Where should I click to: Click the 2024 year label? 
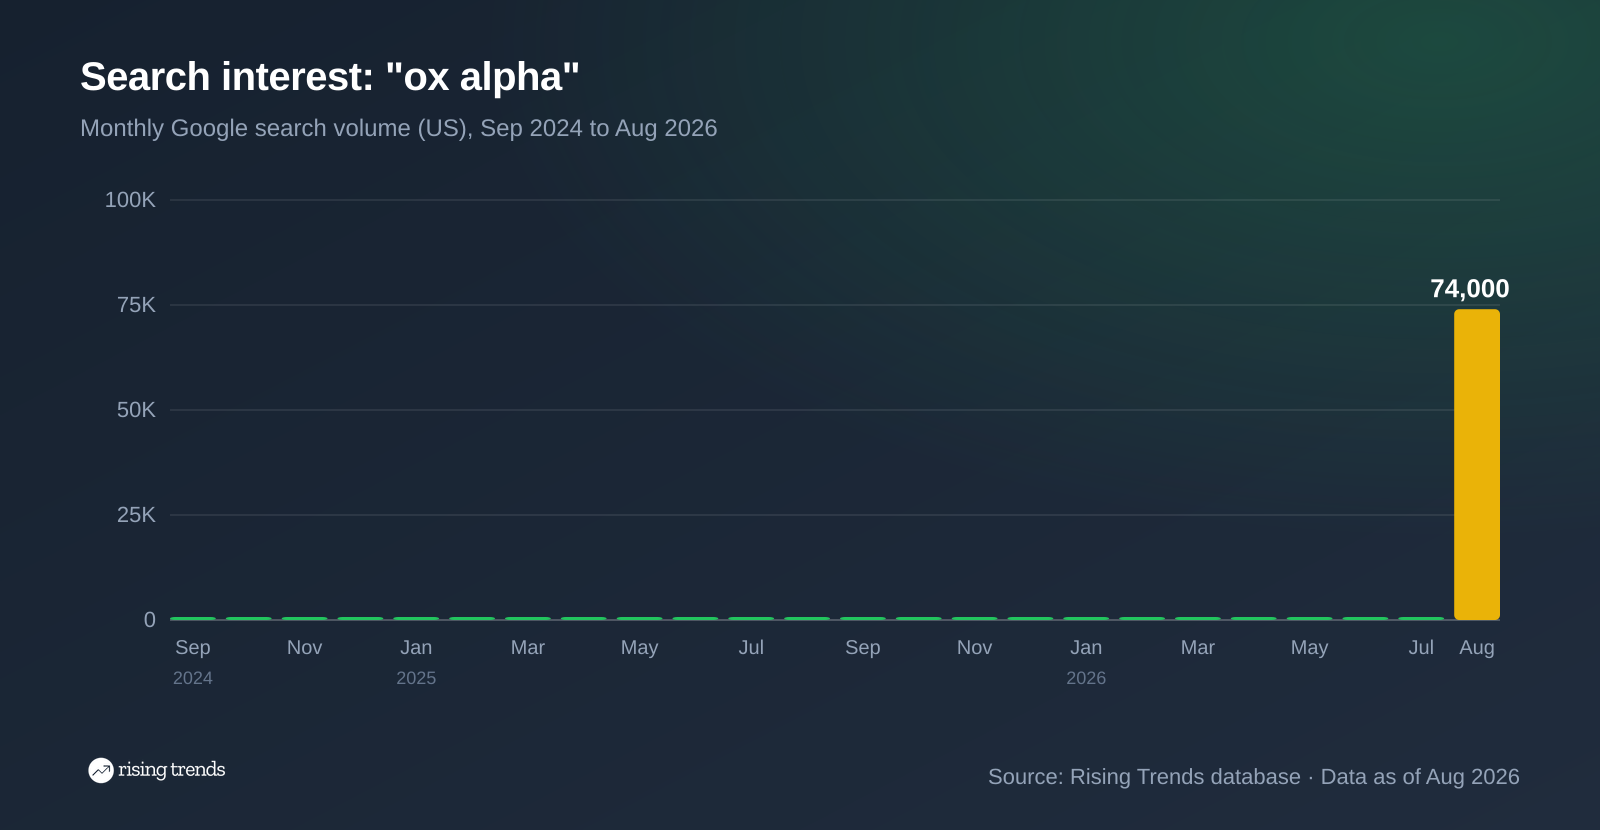click(x=193, y=678)
